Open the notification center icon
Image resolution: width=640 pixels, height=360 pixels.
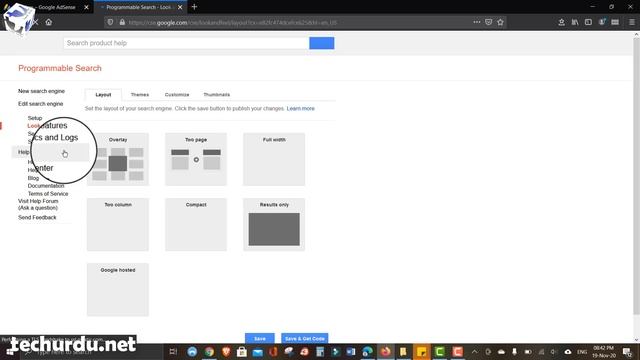coord(627,351)
